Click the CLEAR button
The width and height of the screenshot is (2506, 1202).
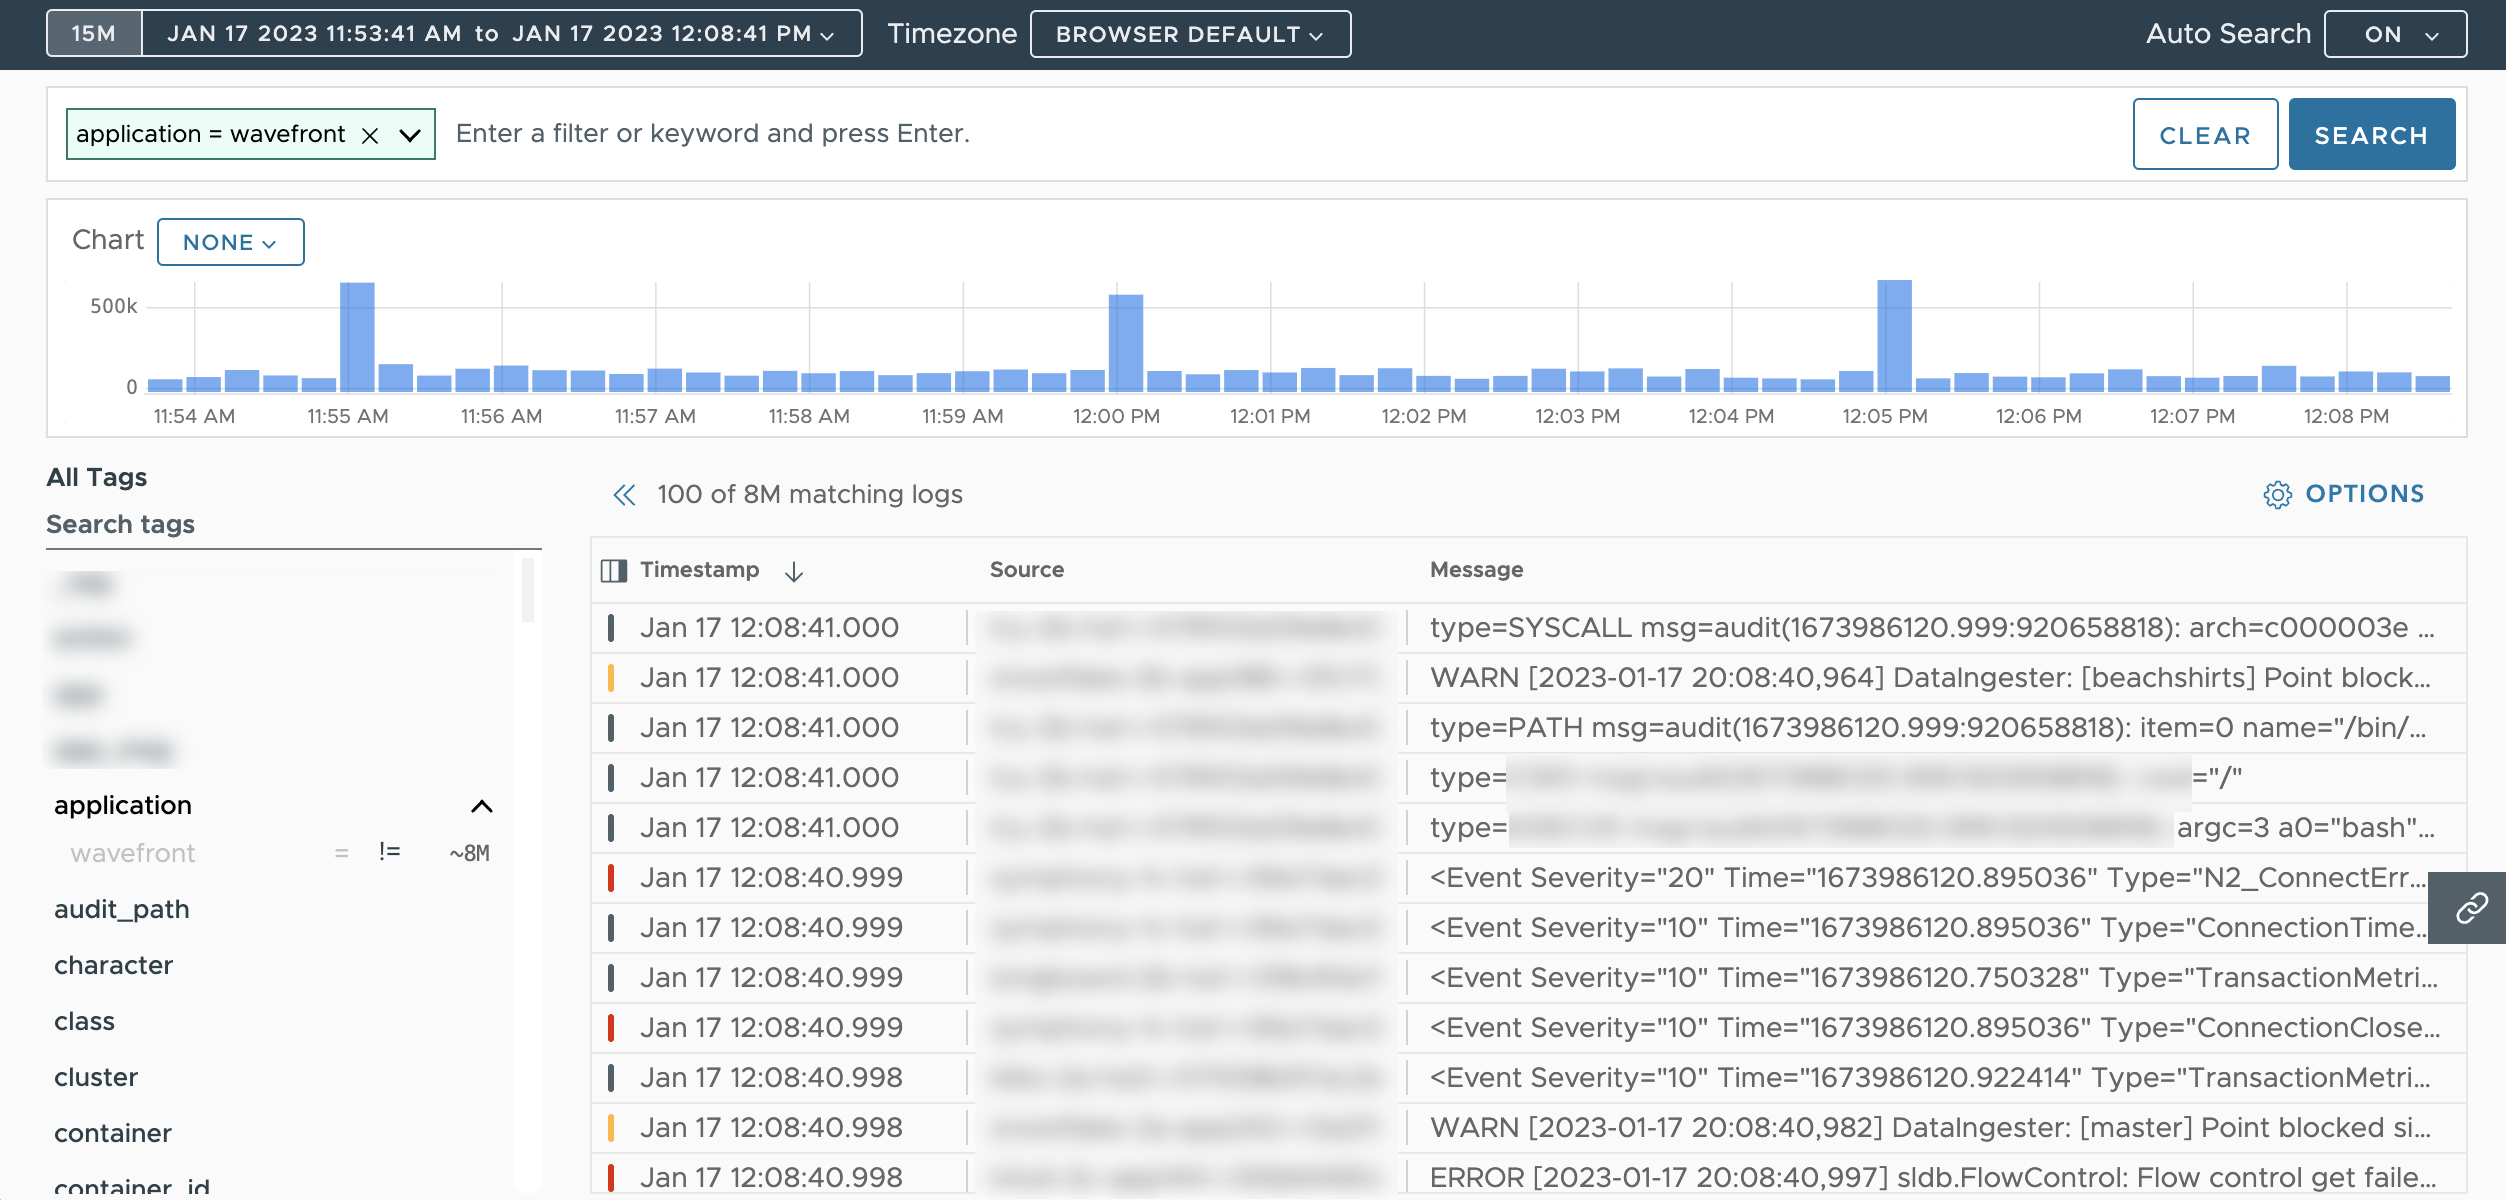tap(2204, 133)
